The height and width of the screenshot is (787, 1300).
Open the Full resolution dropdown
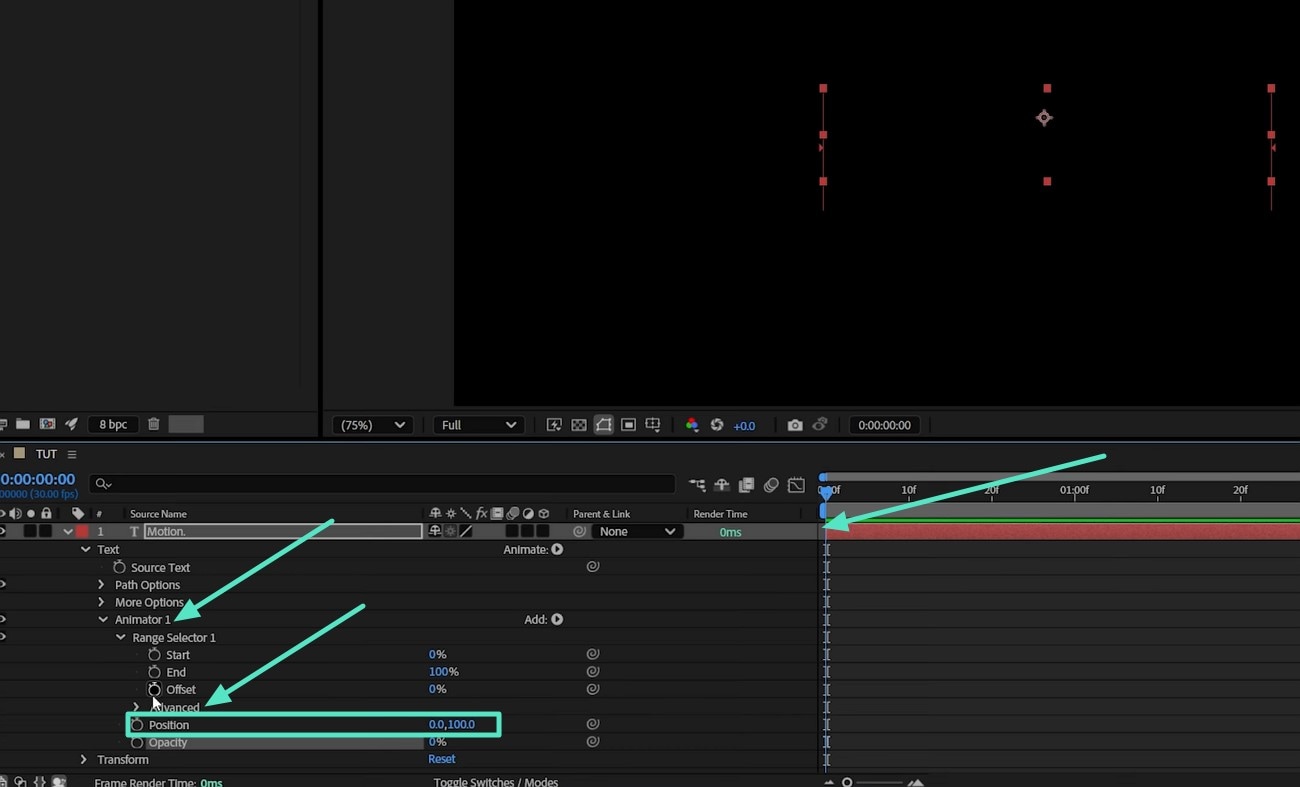point(478,425)
